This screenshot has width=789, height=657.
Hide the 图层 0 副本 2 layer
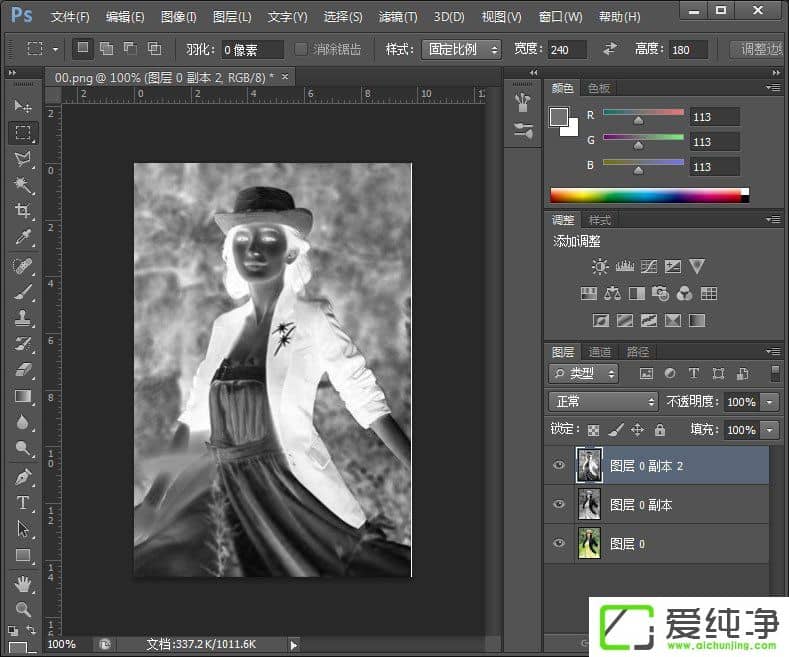coord(559,466)
